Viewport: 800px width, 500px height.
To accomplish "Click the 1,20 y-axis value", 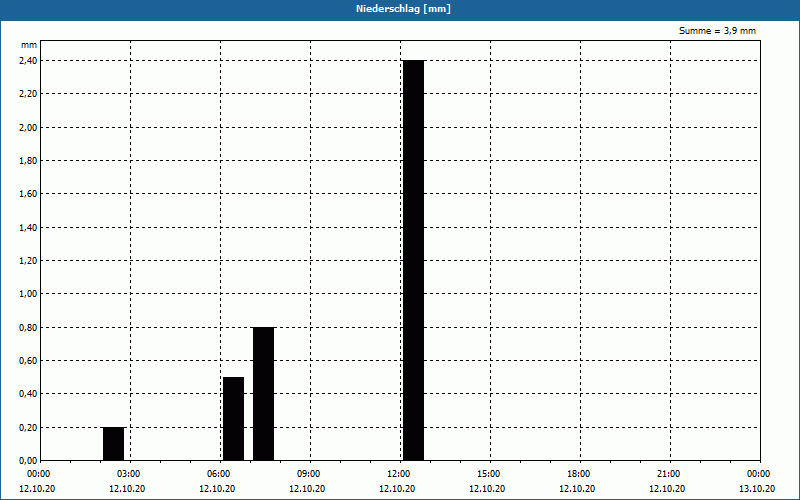I will coord(28,261).
